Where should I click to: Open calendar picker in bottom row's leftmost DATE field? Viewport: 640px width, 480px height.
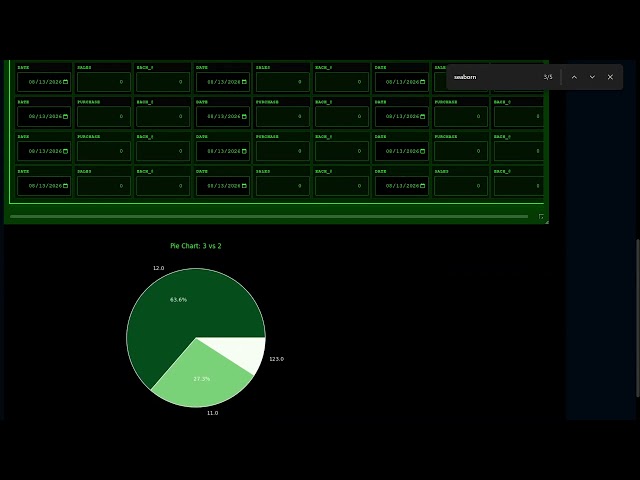(65, 186)
